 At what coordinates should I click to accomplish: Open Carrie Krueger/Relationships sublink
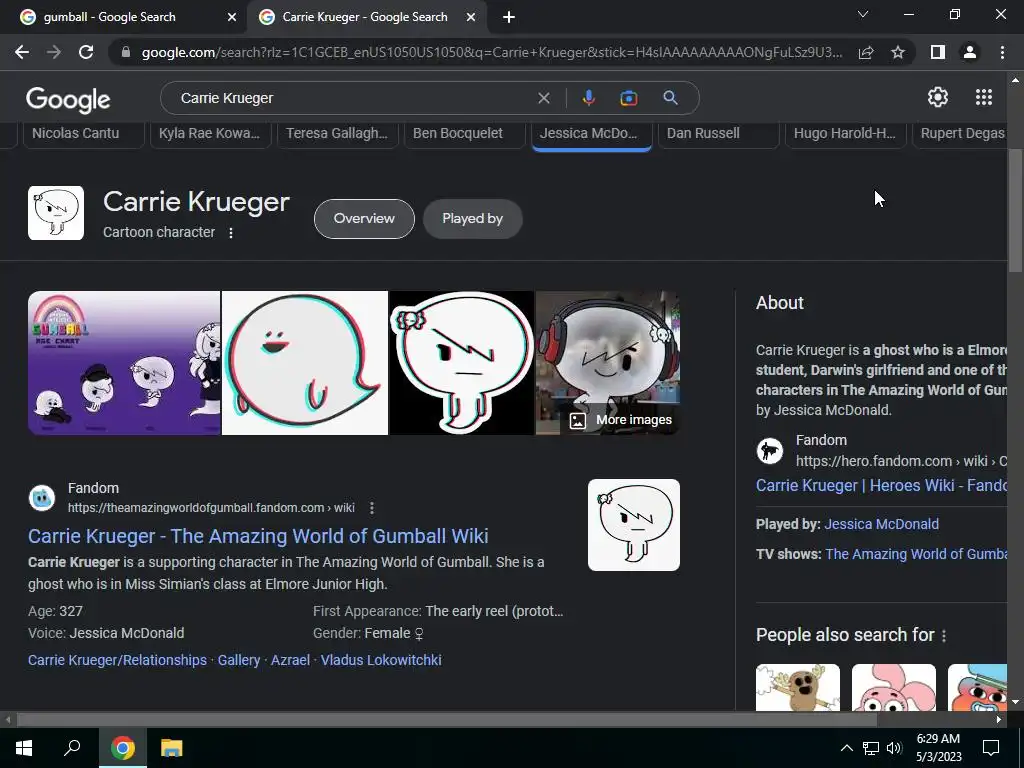coord(118,660)
